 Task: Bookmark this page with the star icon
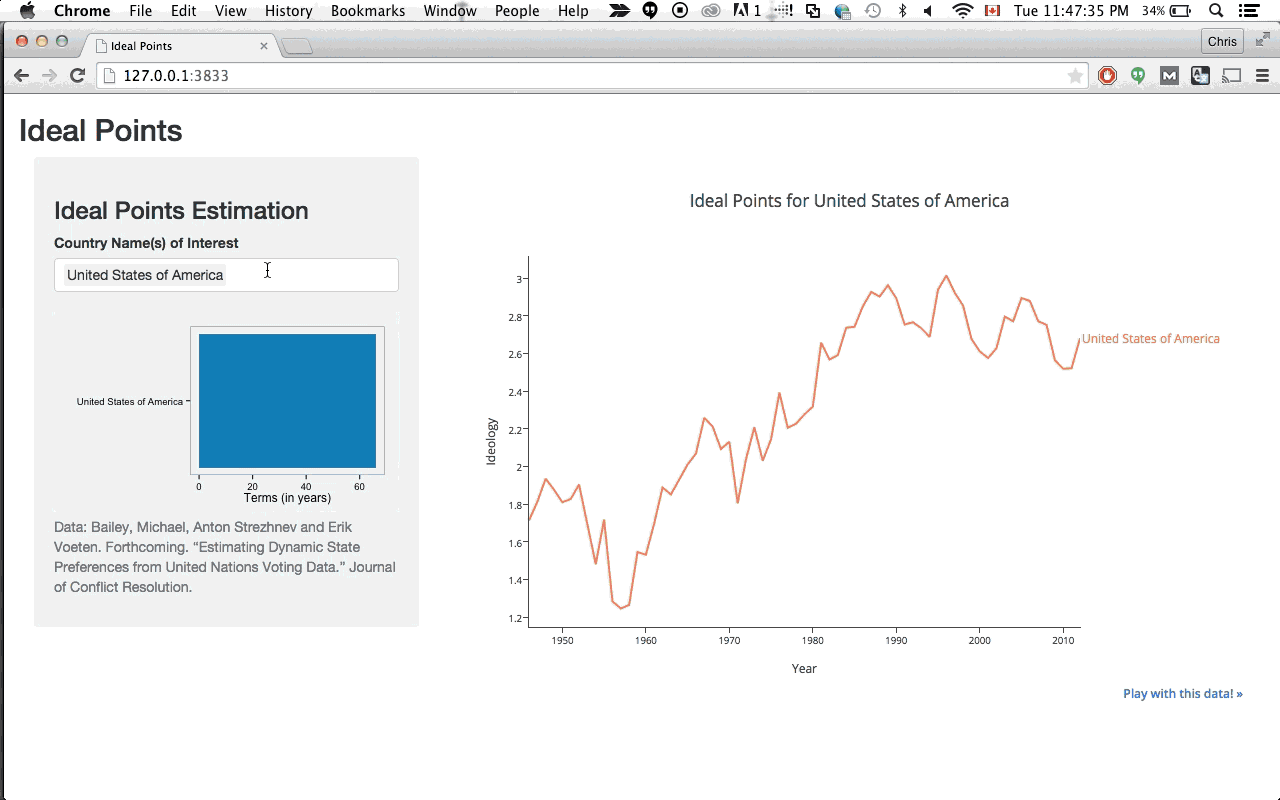[1075, 76]
